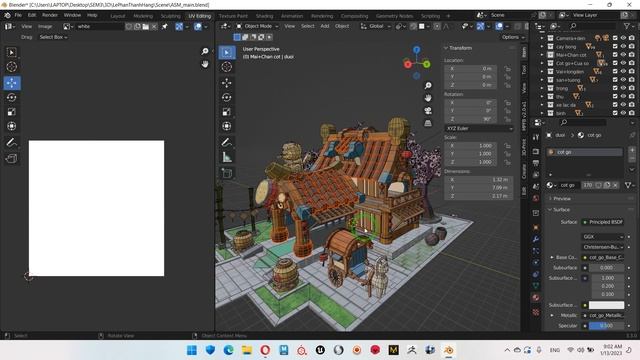Select the Move tool in UV editor
Viewport: 640px width, 360px height.
(x=11, y=83)
